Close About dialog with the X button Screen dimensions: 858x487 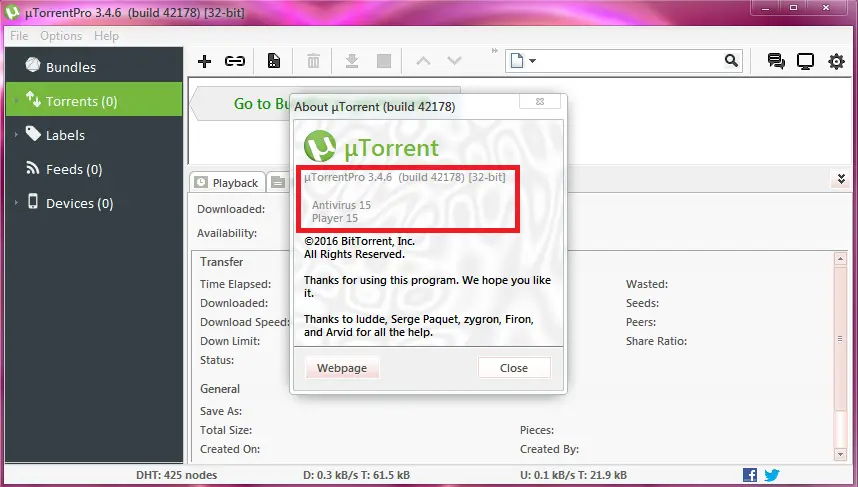[540, 102]
